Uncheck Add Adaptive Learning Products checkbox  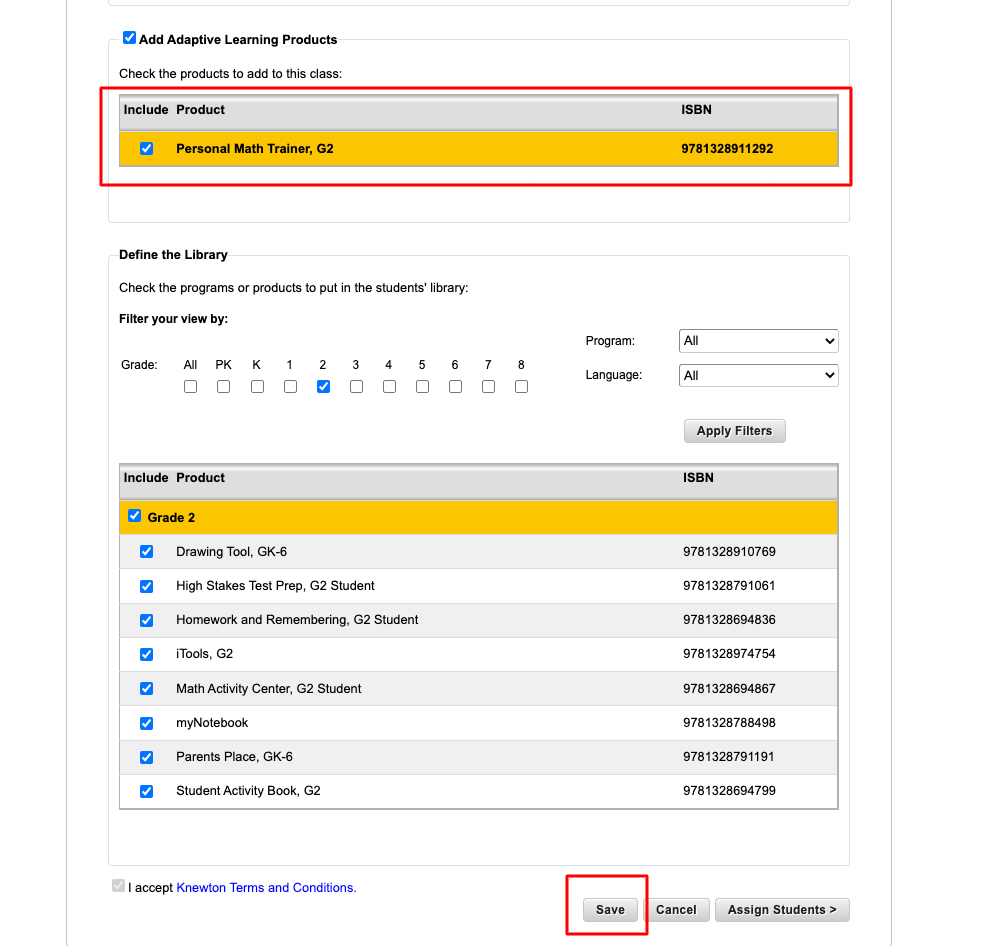(129, 38)
